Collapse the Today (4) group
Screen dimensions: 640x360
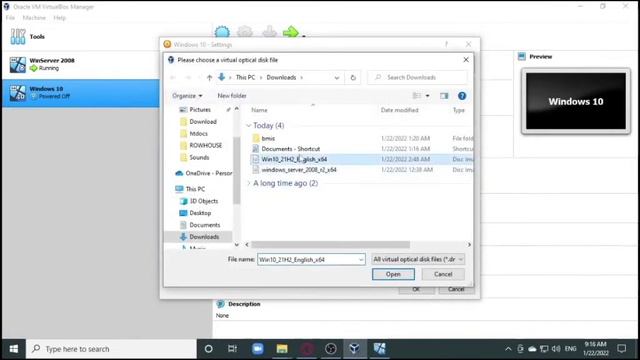tap(249, 126)
